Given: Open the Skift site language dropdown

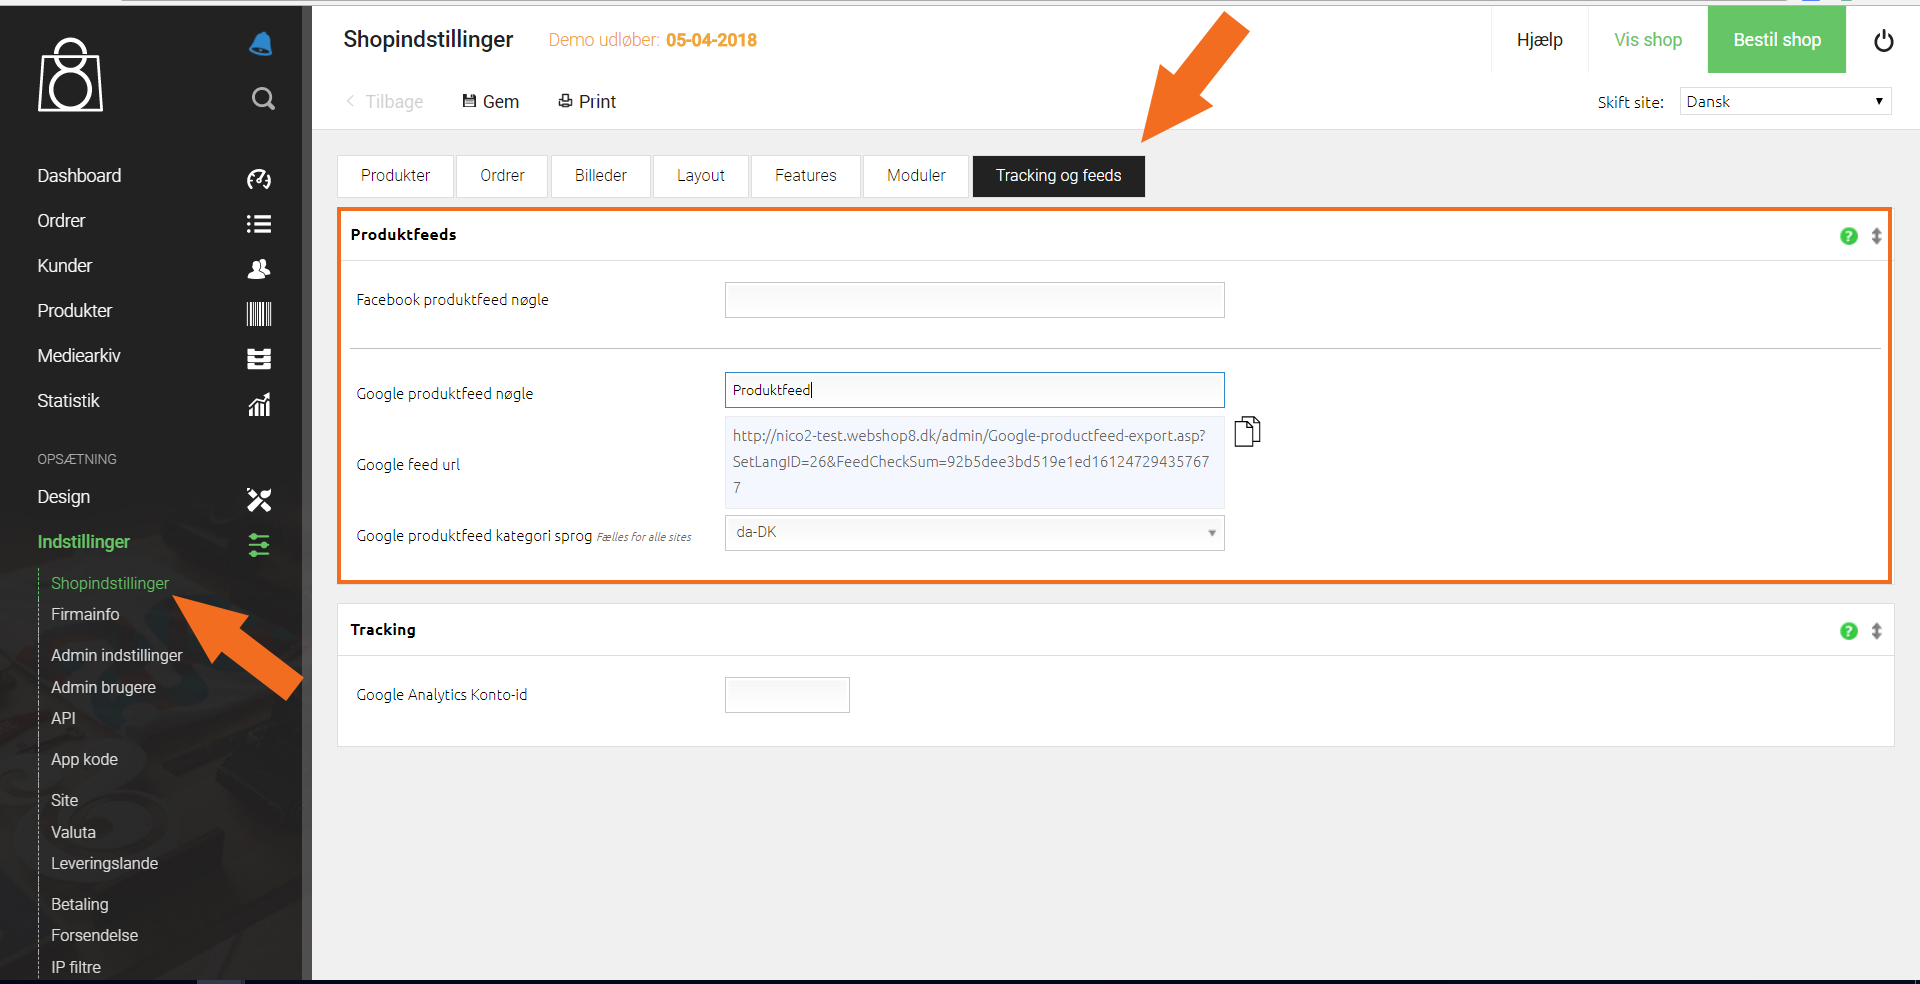Looking at the screenshot, I should coord(1785,101).
